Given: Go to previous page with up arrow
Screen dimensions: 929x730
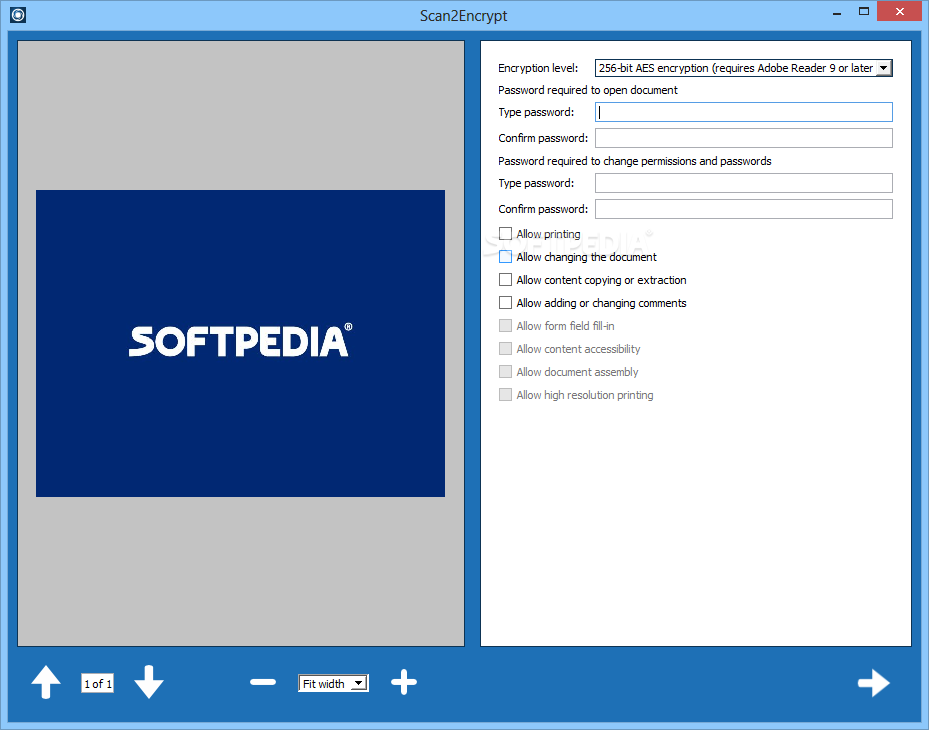Looking at the screenshot, I should tap(46, 682).
